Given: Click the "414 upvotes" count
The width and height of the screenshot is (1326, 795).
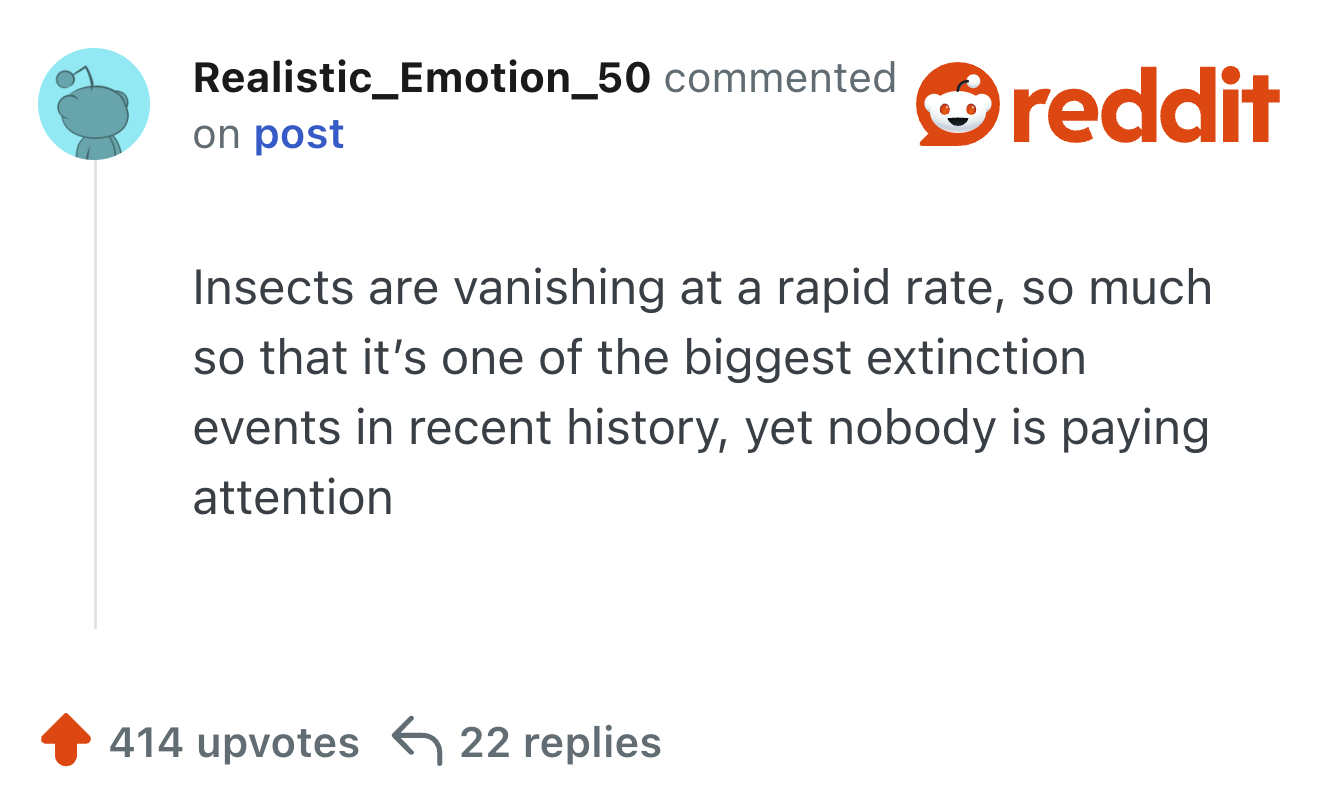Looking at the screenshot, I should (x=233, y=743).
